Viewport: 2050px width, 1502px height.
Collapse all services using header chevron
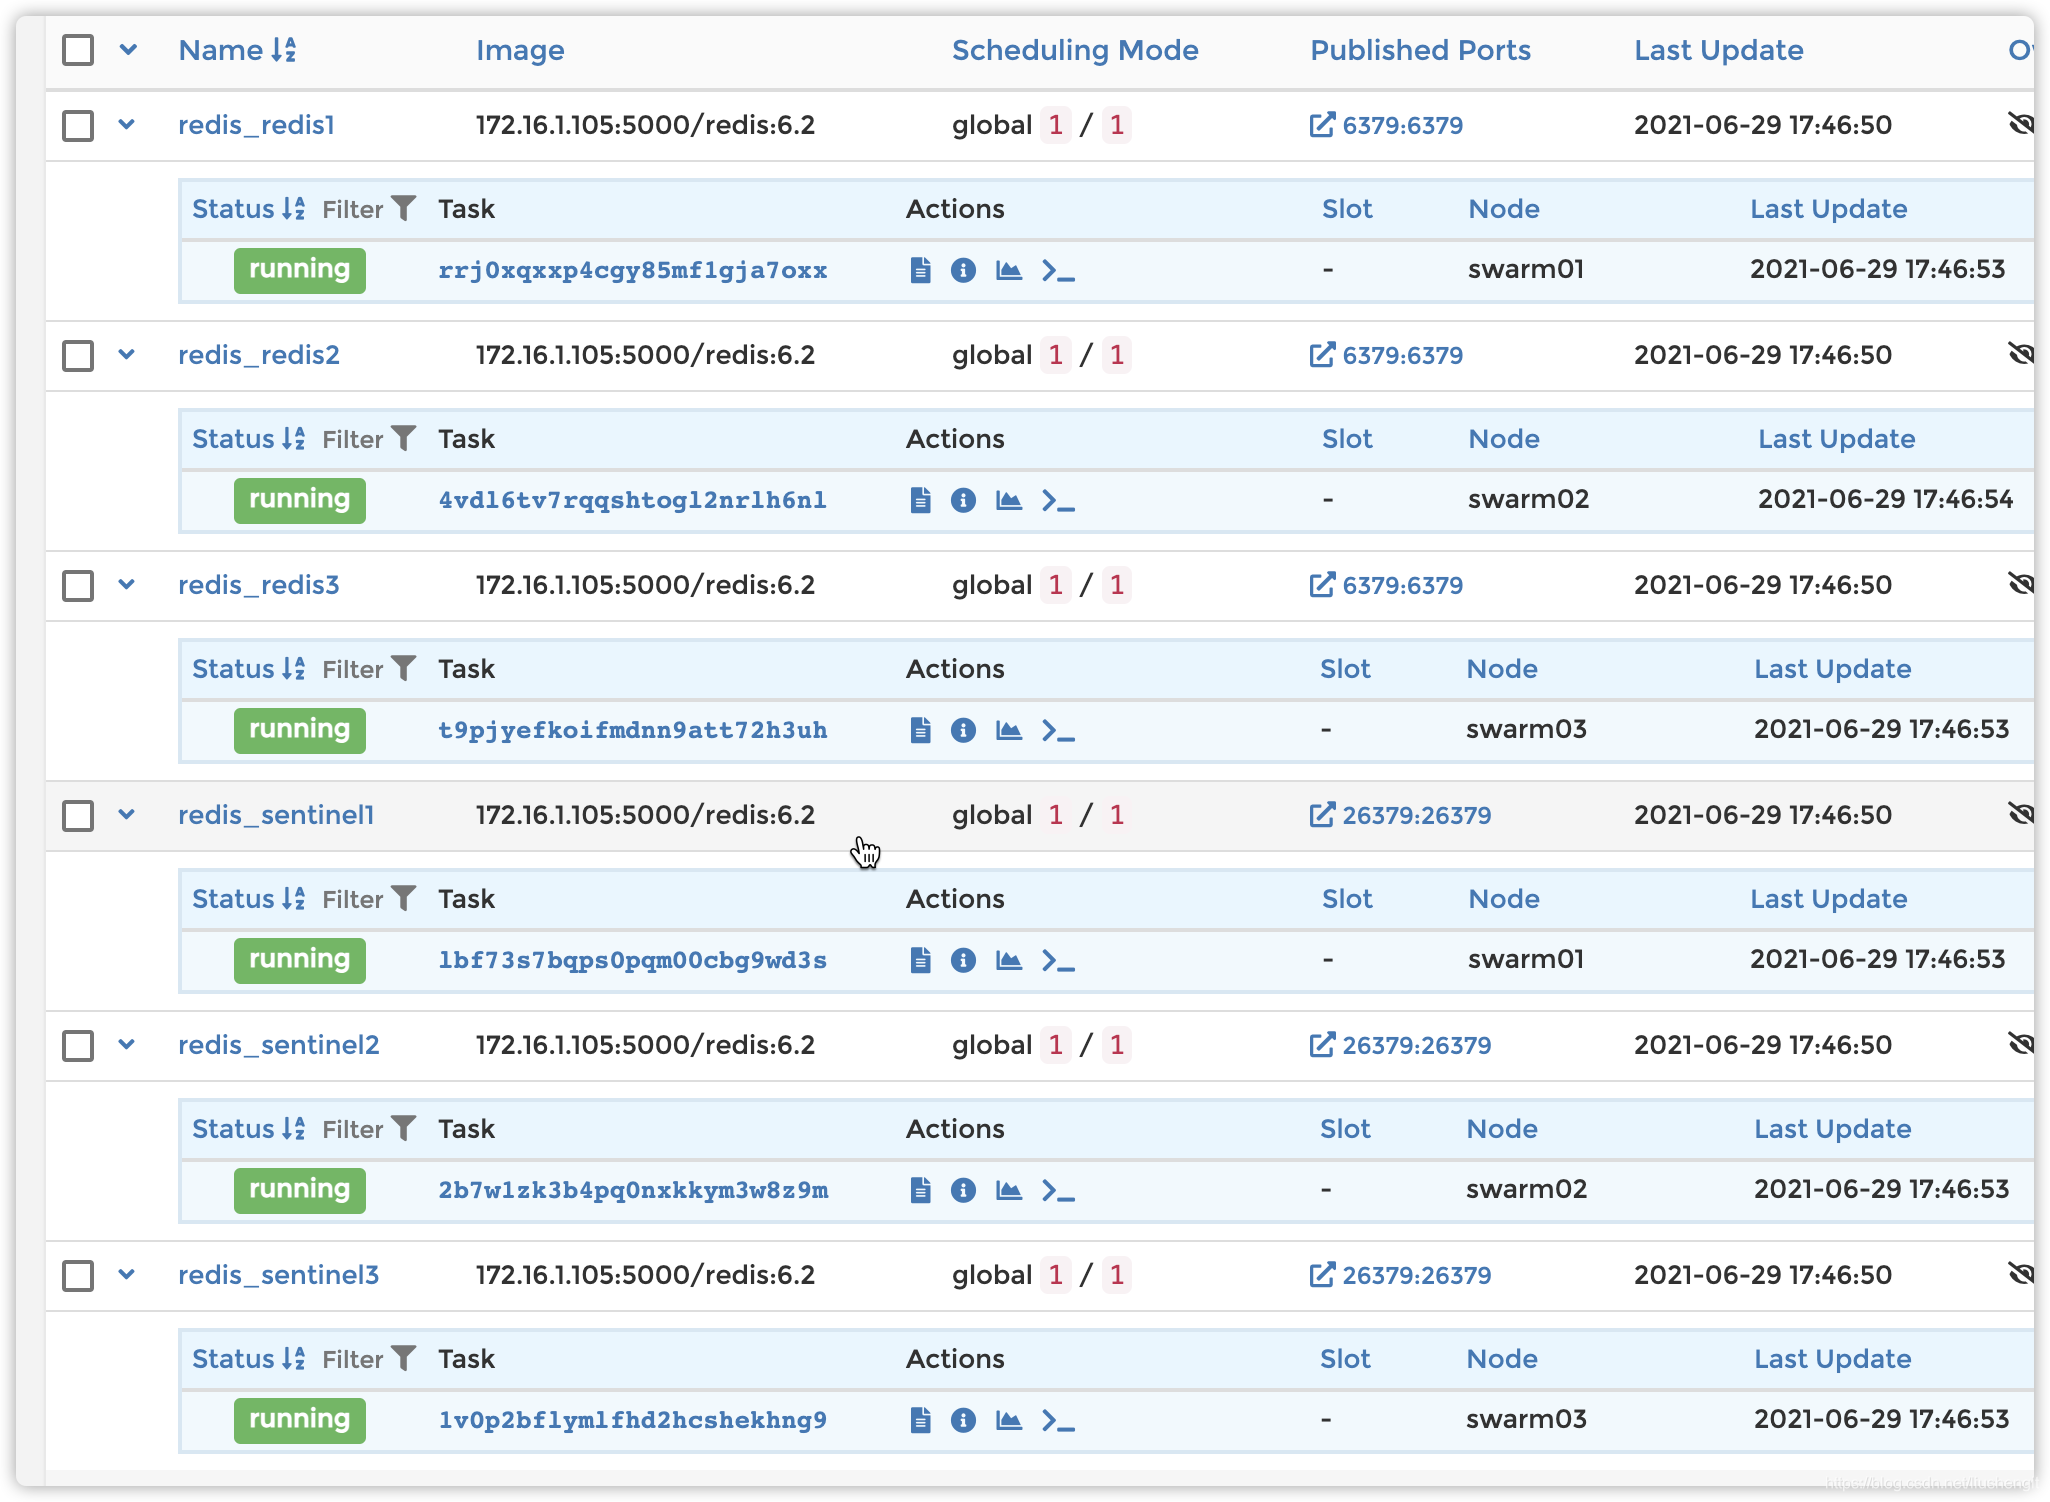[128, 49]
